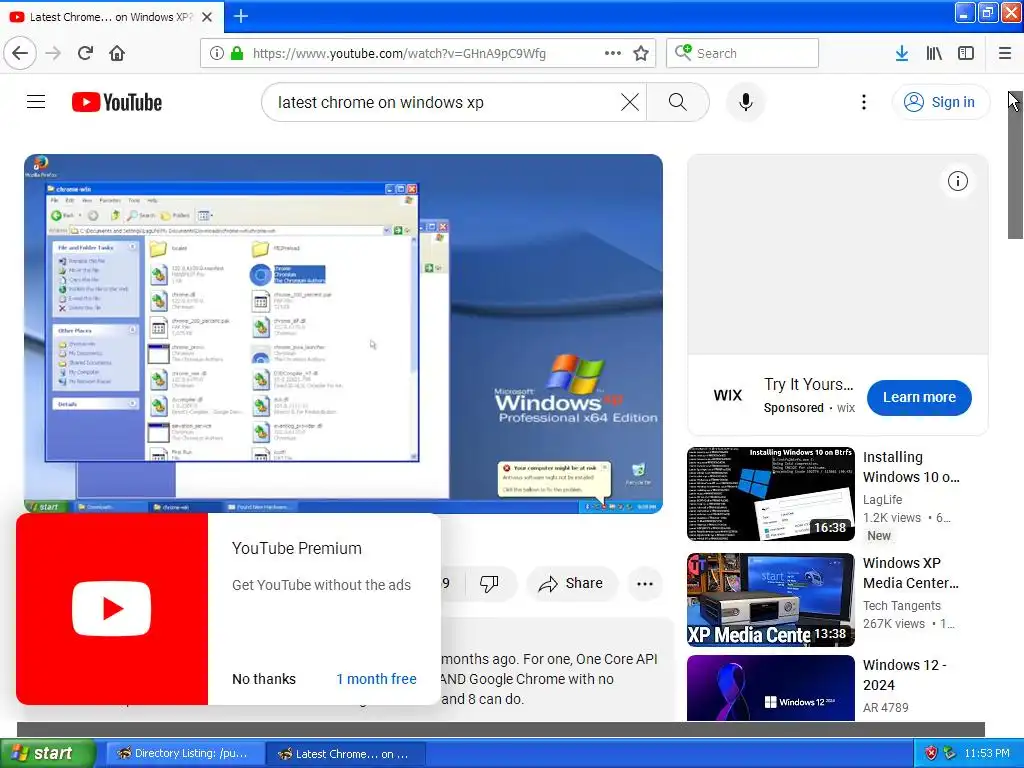This screenshot has height=768, width=1024.
Task: Open Installing Windows 10 o... video title
Action: tap(911, 467)
